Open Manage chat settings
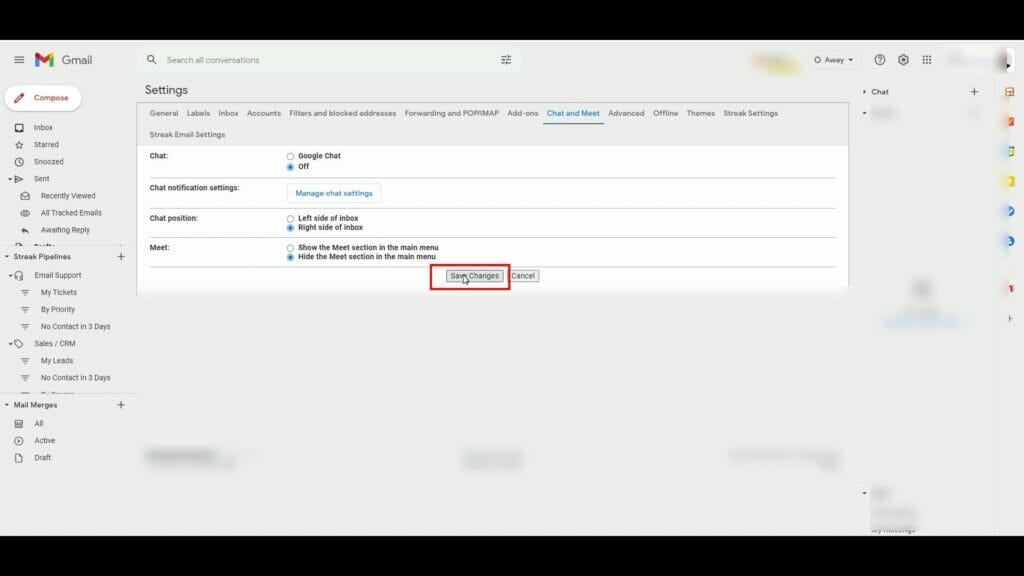 (x=334, y=192)
